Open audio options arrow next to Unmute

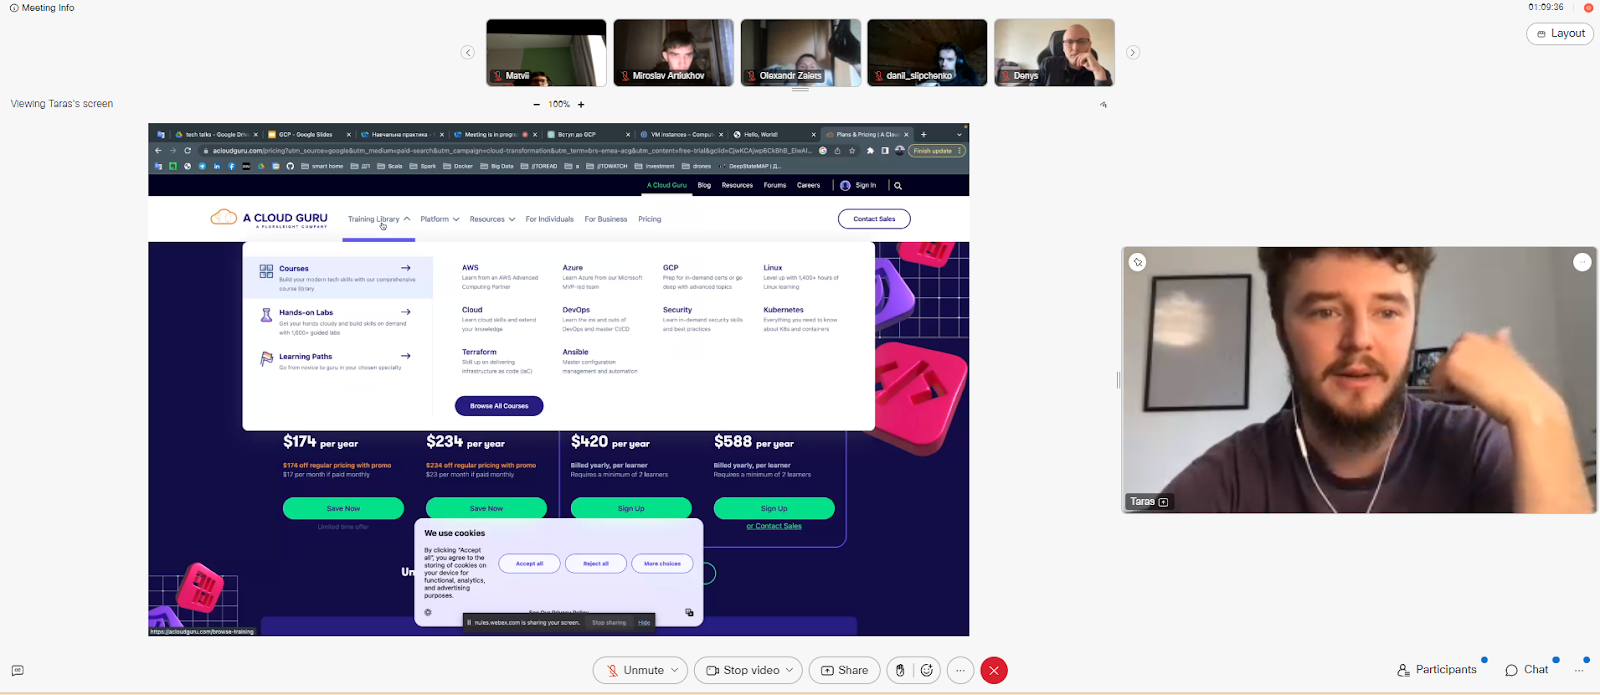676,670
